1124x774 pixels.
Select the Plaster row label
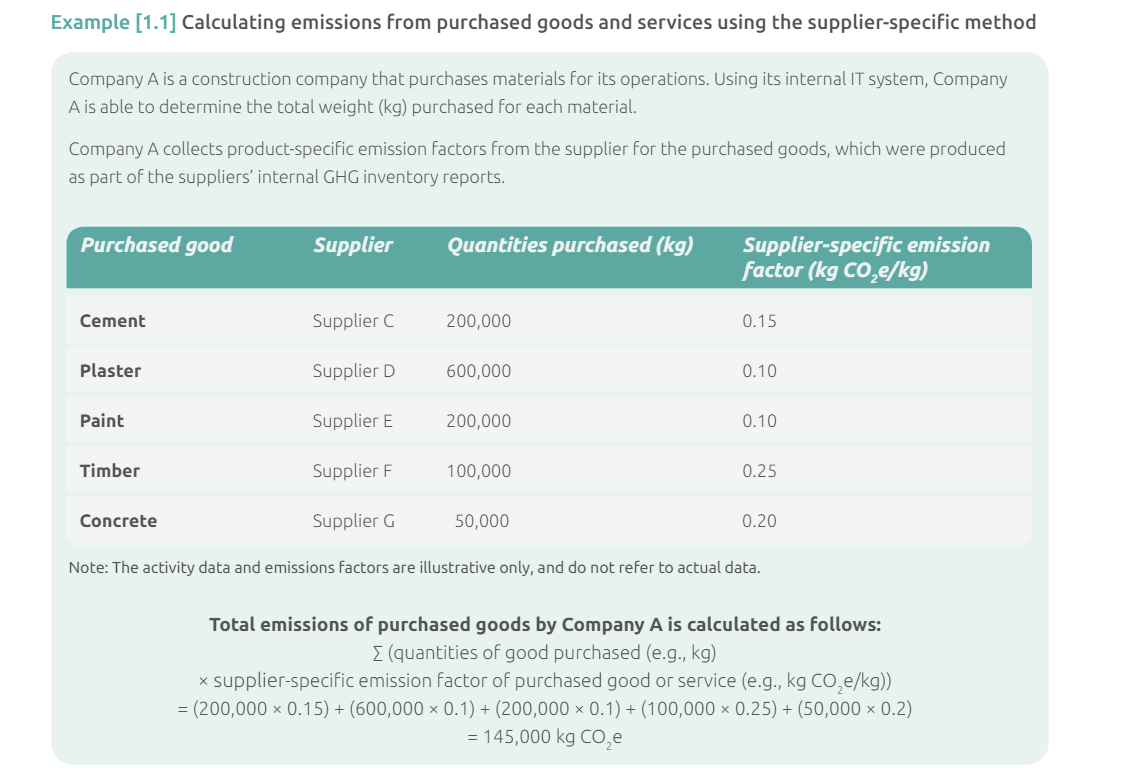[110, 371]
